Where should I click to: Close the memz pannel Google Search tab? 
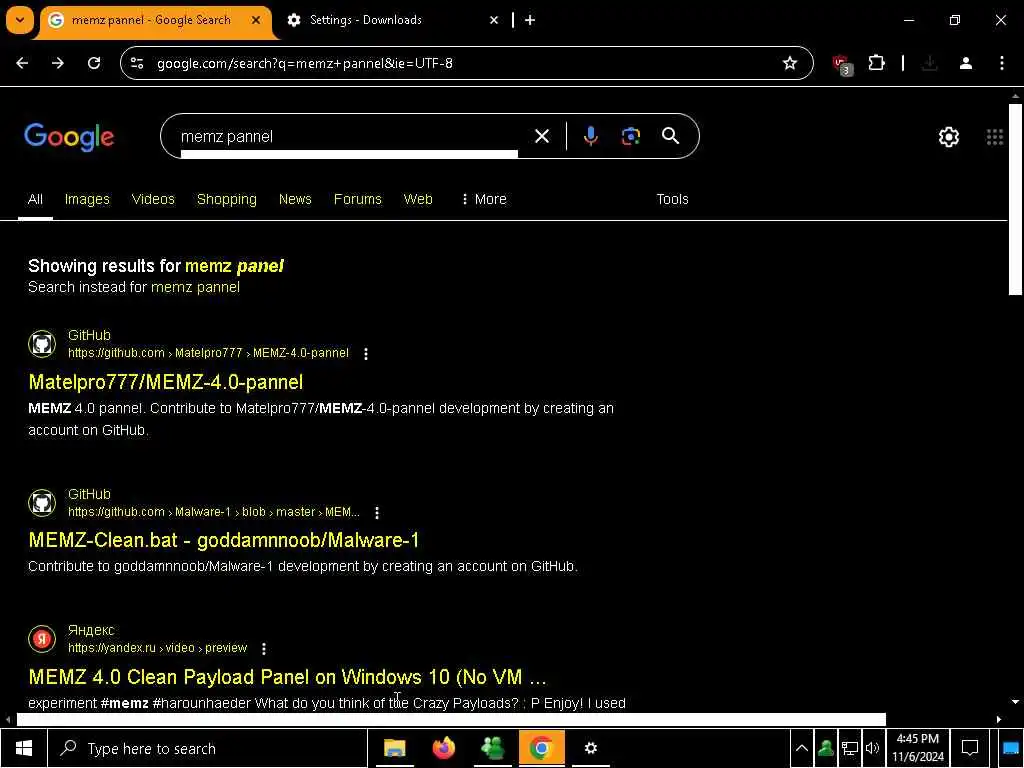point(256,20)
